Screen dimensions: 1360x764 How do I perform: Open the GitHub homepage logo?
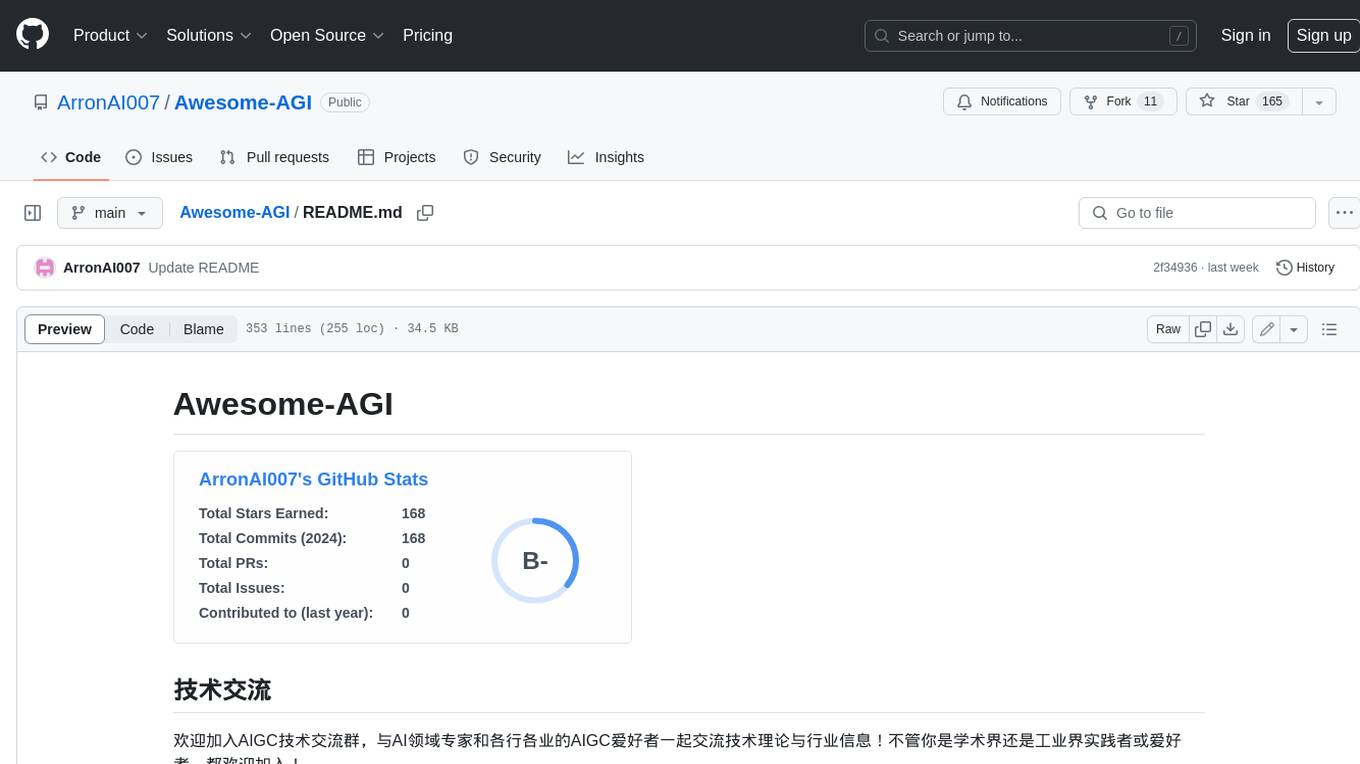tap(32, 35)
